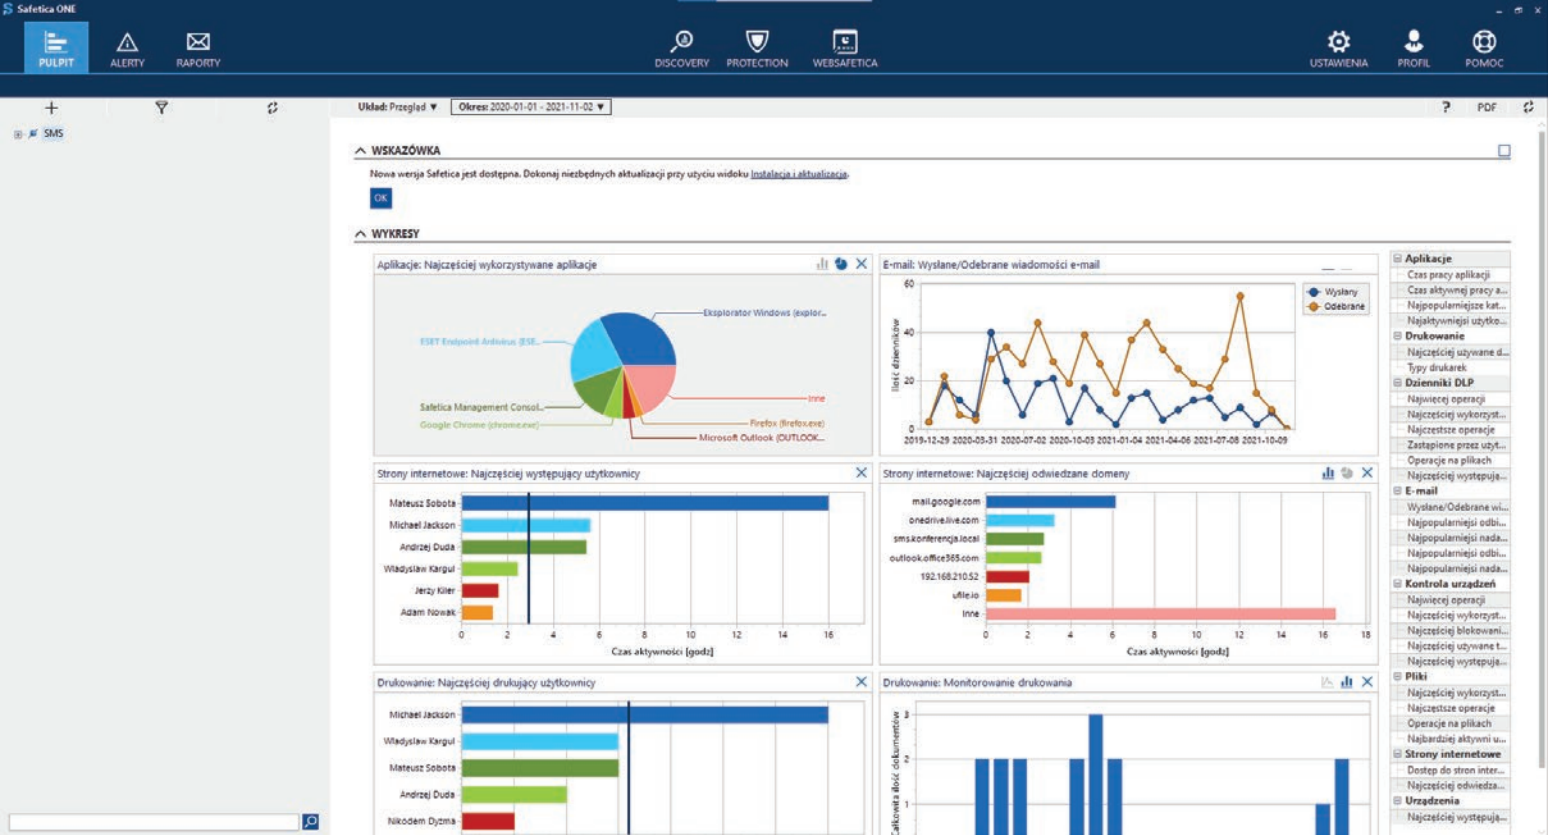Collapse the Wykresy section
Screen dimensions: 1548x835
point(360,234)
